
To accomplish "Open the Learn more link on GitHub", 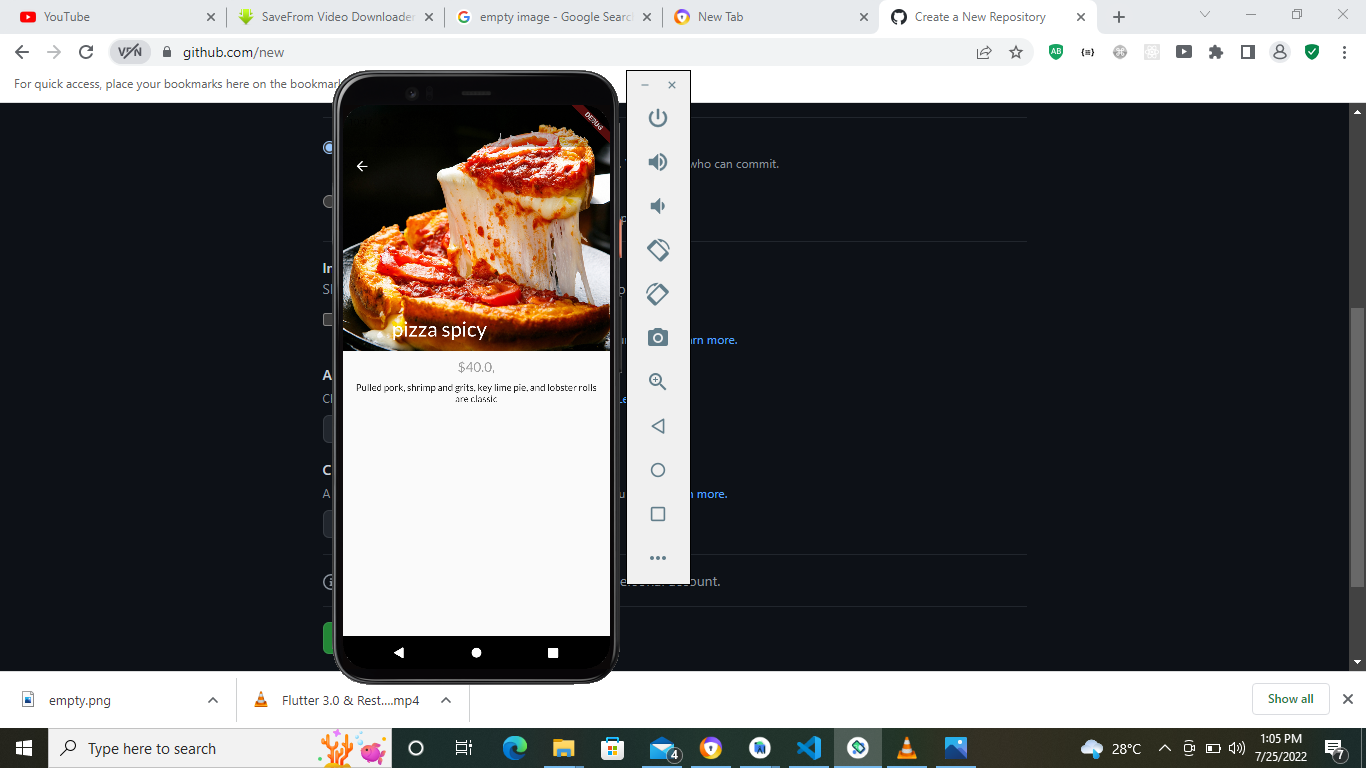I will coord(714,339).
